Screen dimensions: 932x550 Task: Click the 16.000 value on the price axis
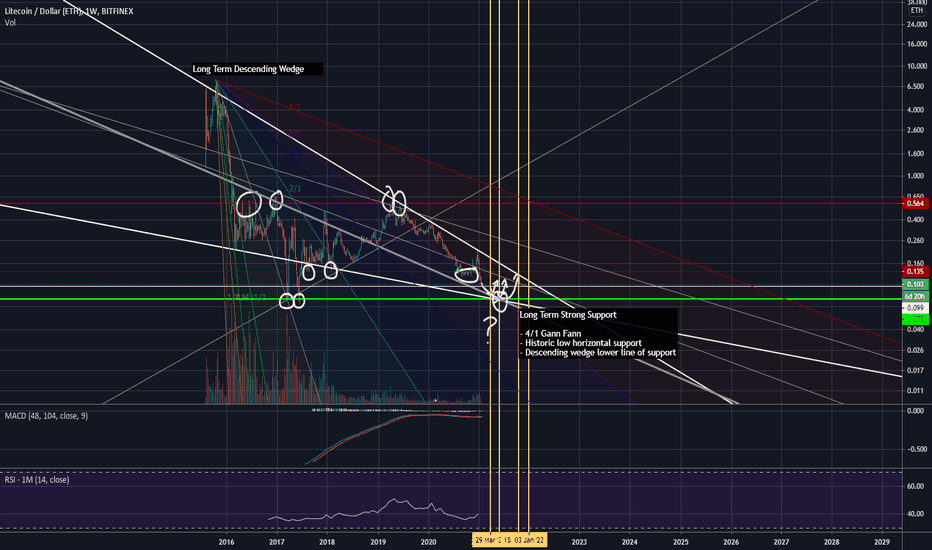coord(917,44)
